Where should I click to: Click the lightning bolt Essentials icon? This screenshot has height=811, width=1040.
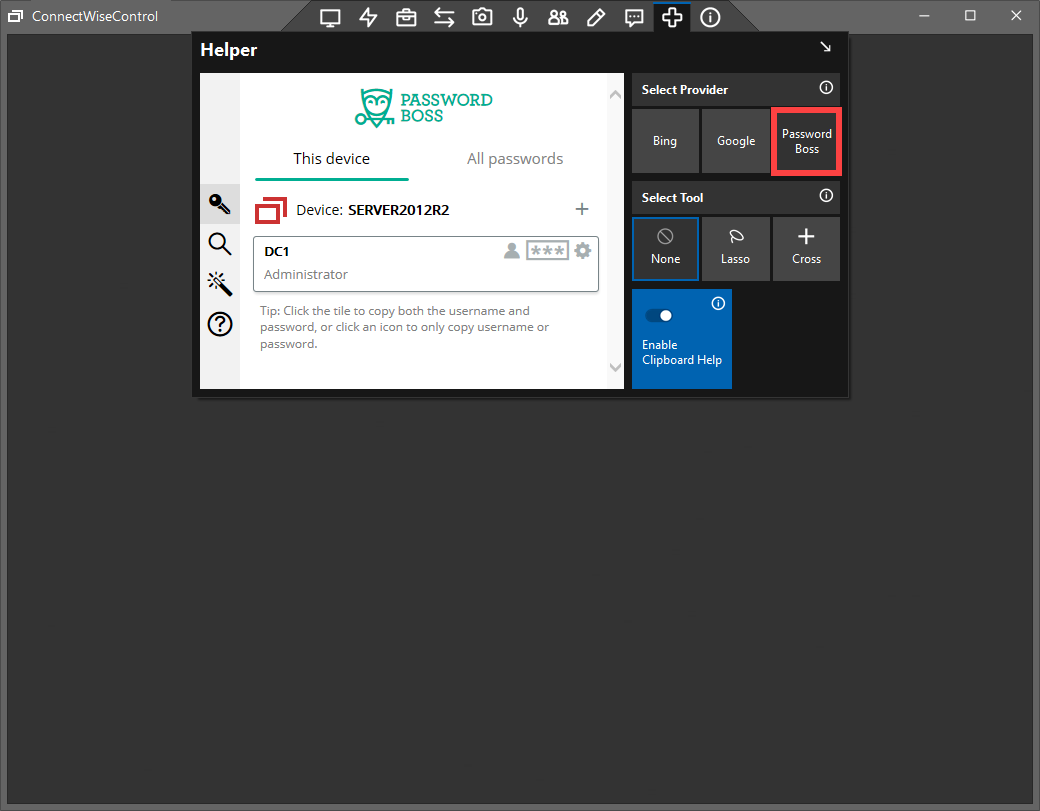tap(368, 17)
